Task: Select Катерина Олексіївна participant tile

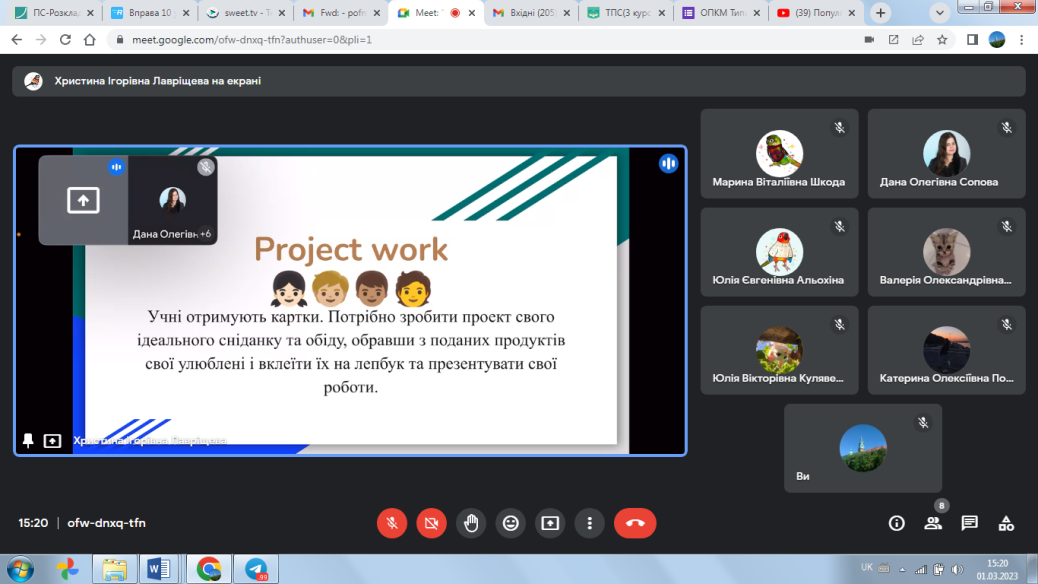Action: point(947,350)
